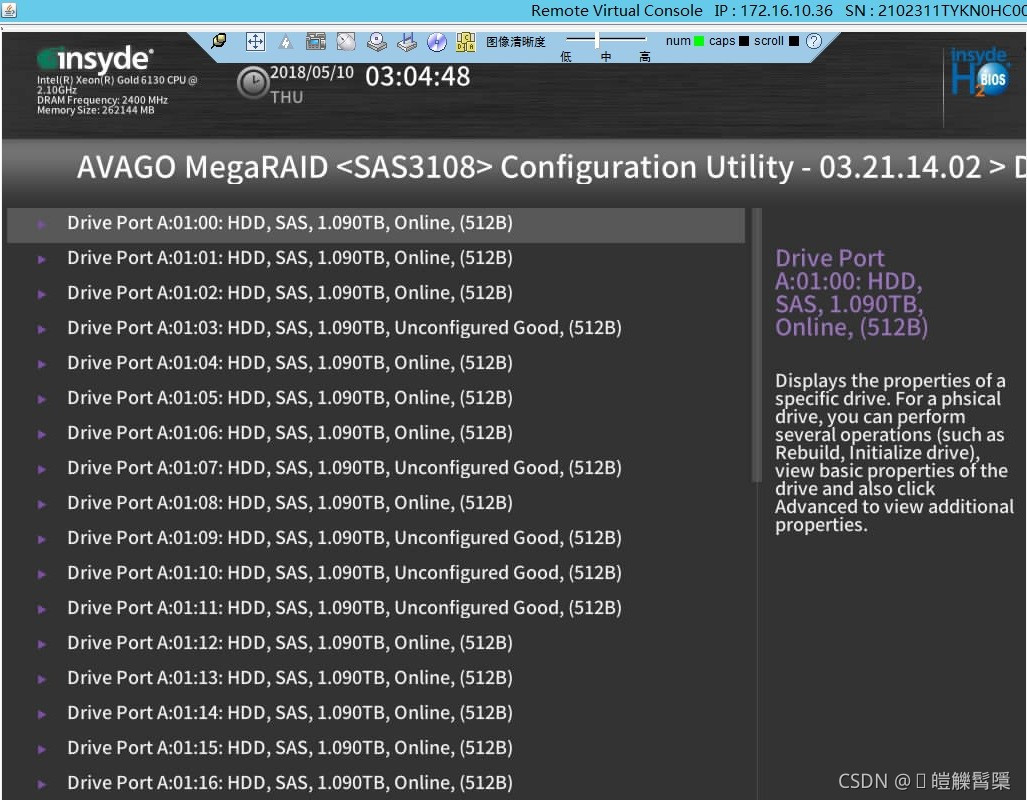Select Drive Port A:01:06 Online entry
The image size is (1027, 800).
289,433
